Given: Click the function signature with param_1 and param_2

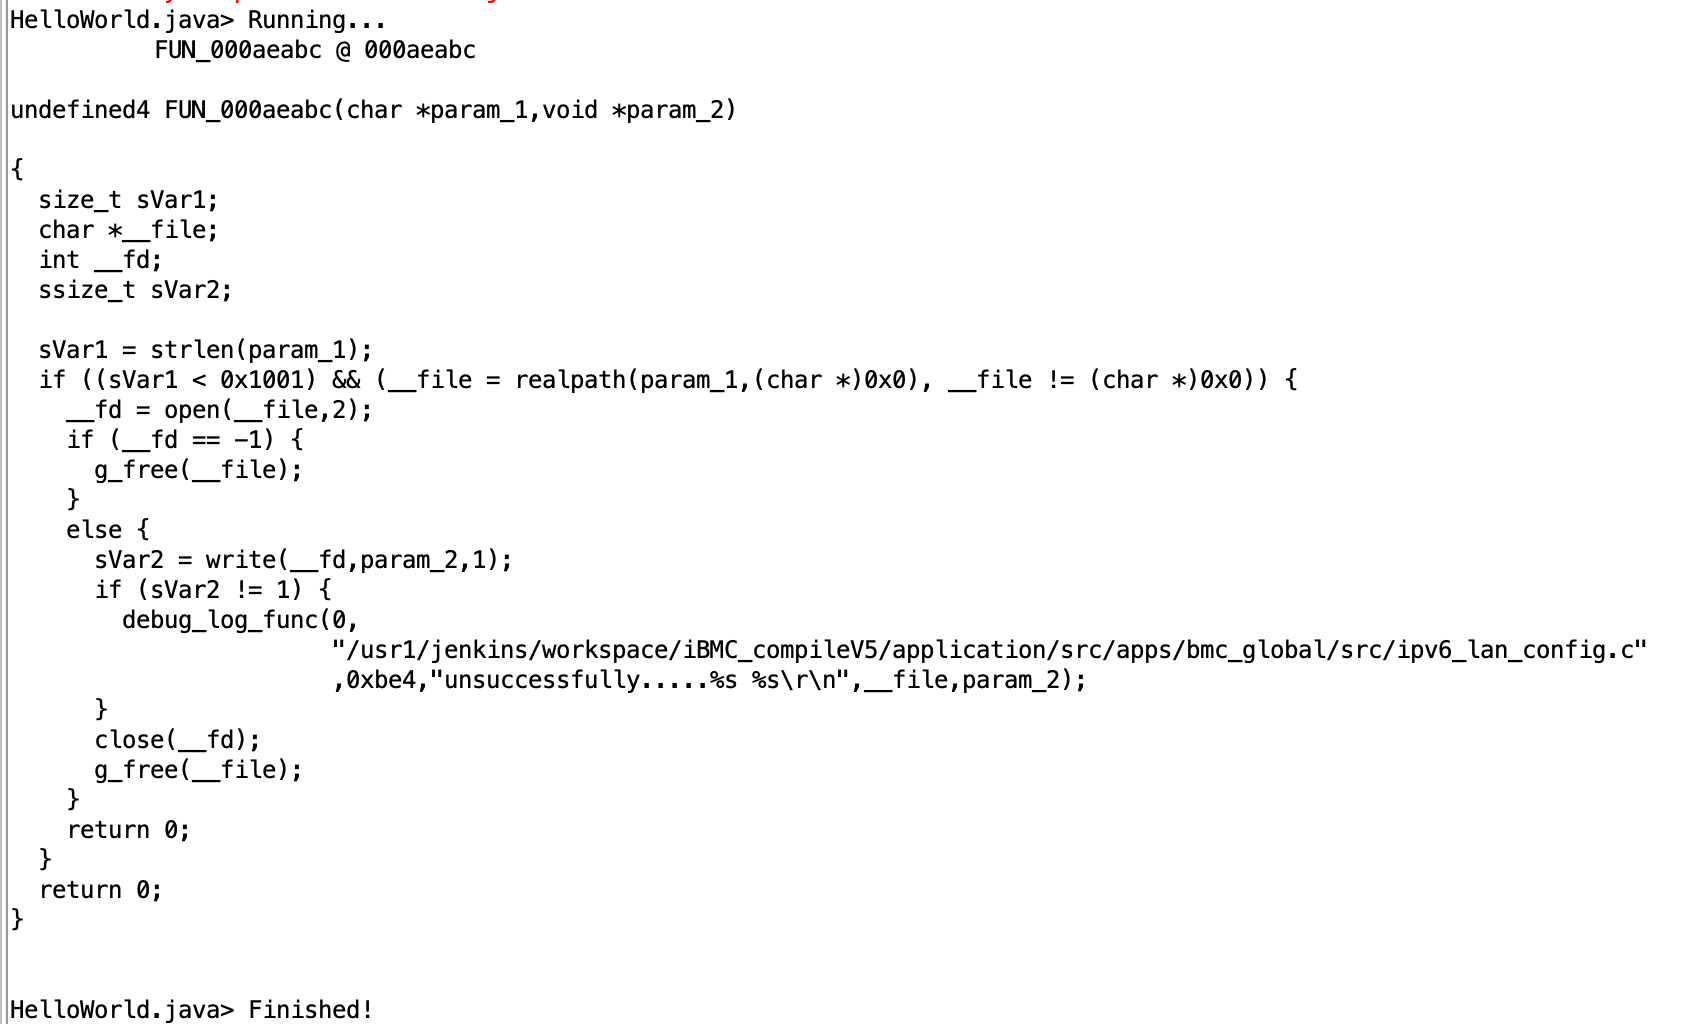Looking at the screenshot, I should [373, 110].
